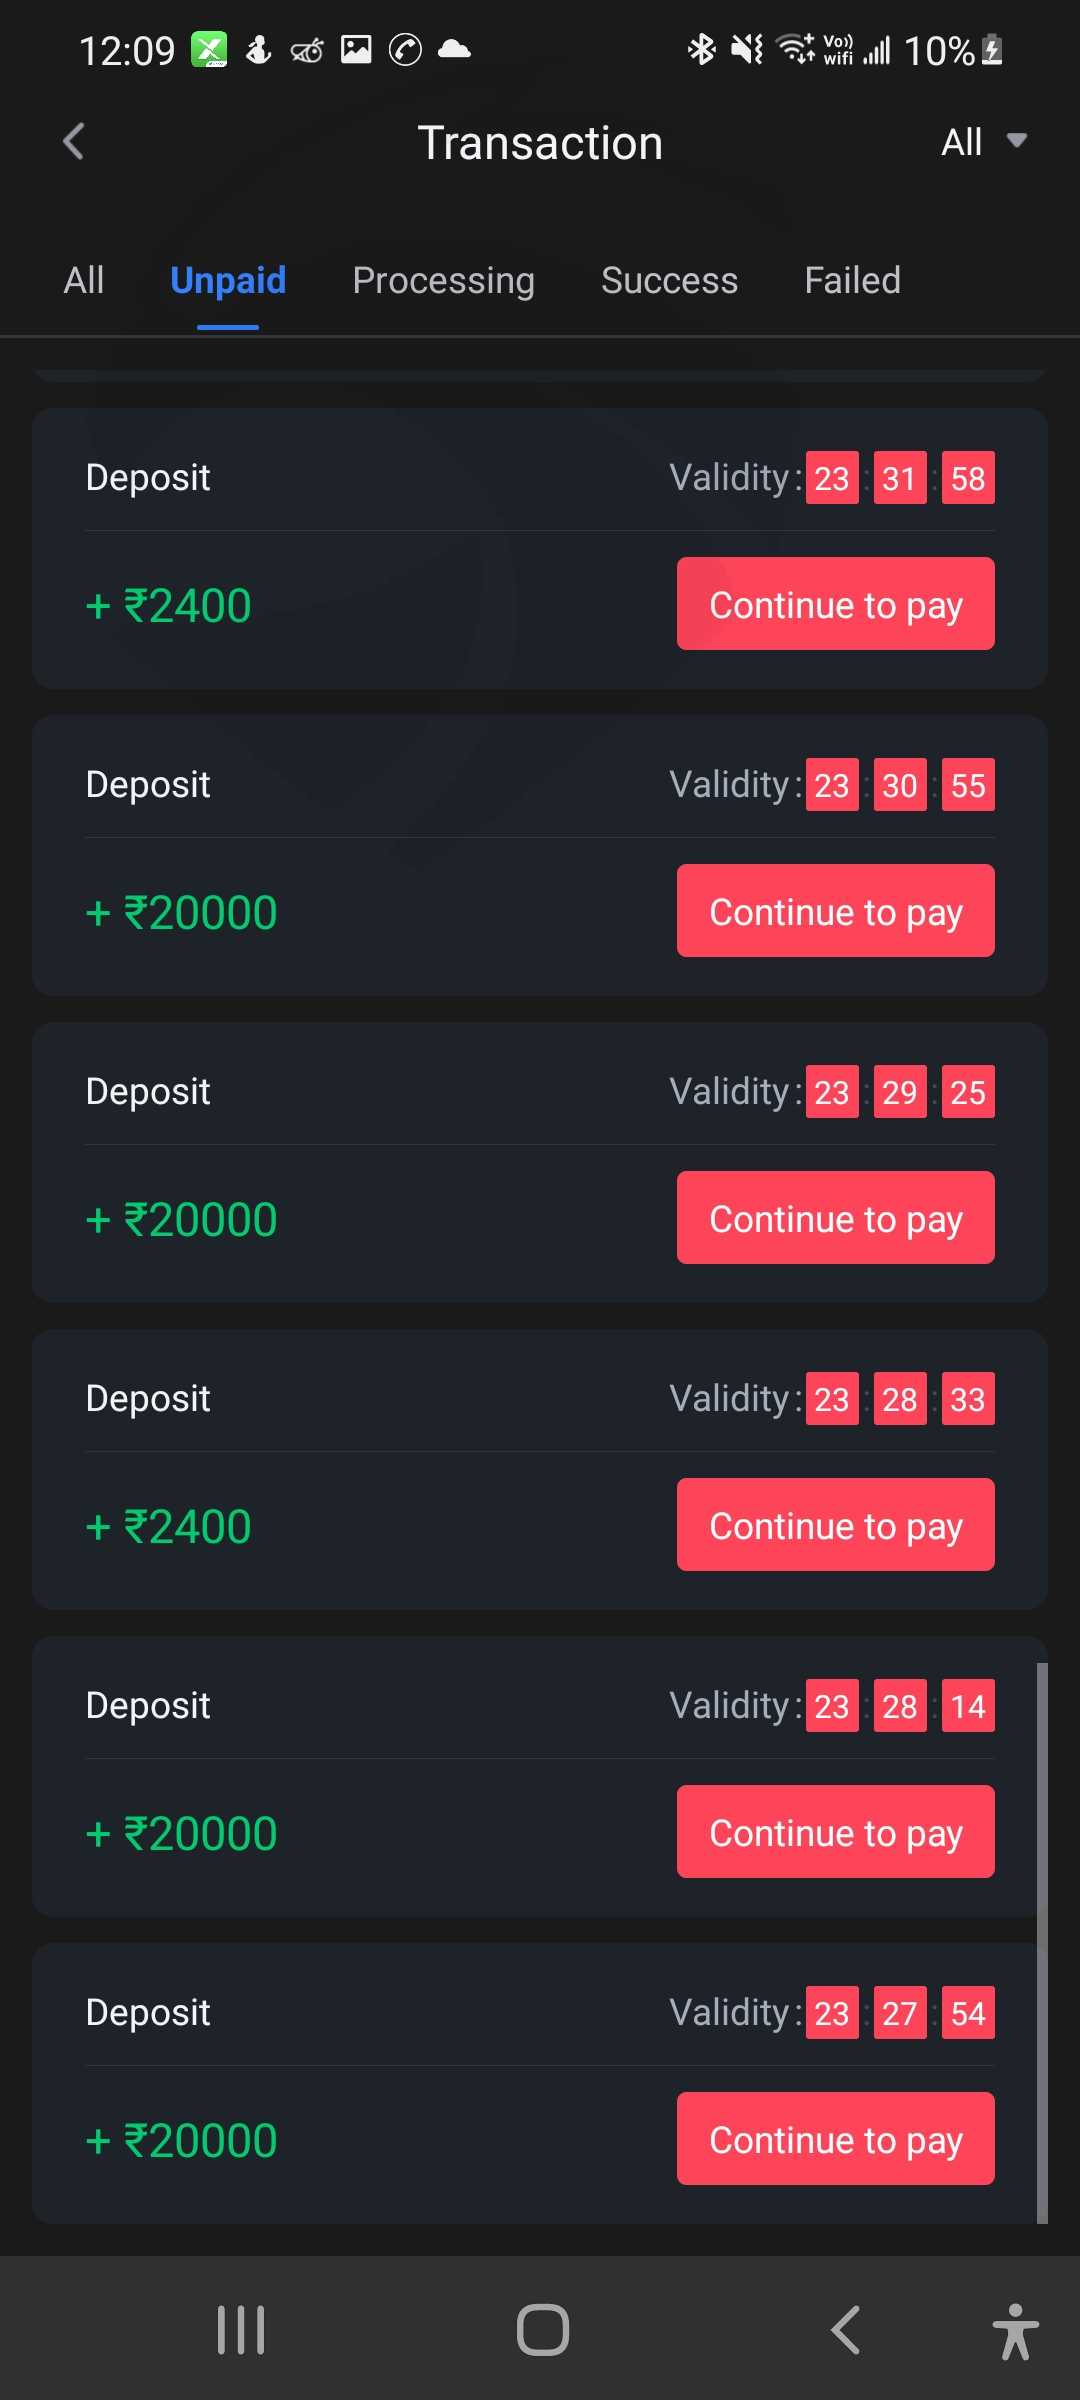Screen dimensions: 1080x2400
Task: Tap the back arrow beside Transaction title
Action: pos(73,142)
